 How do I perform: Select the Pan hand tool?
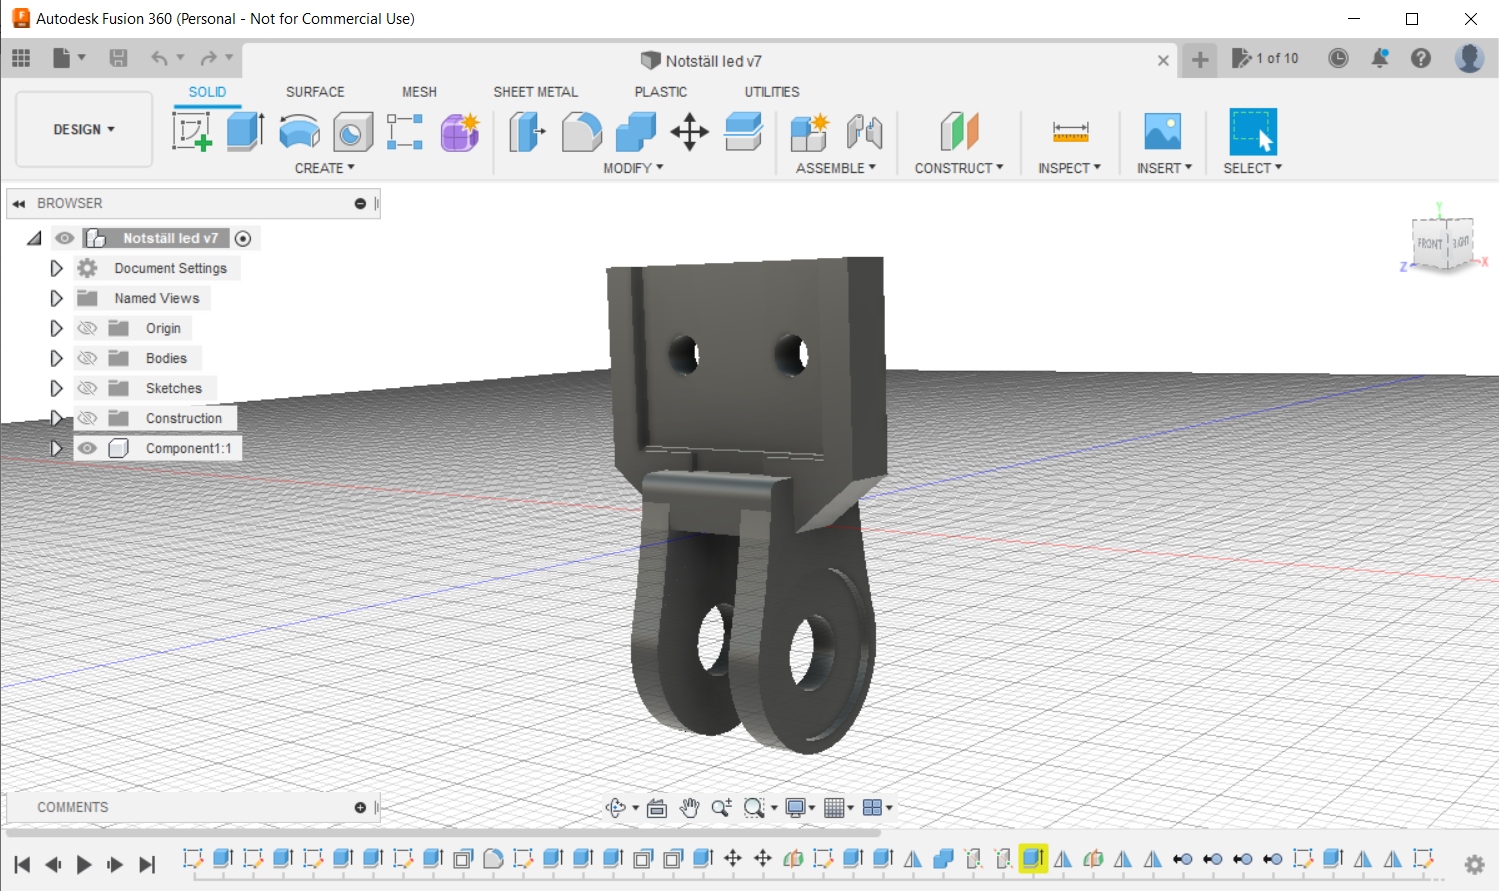(689, 808)
